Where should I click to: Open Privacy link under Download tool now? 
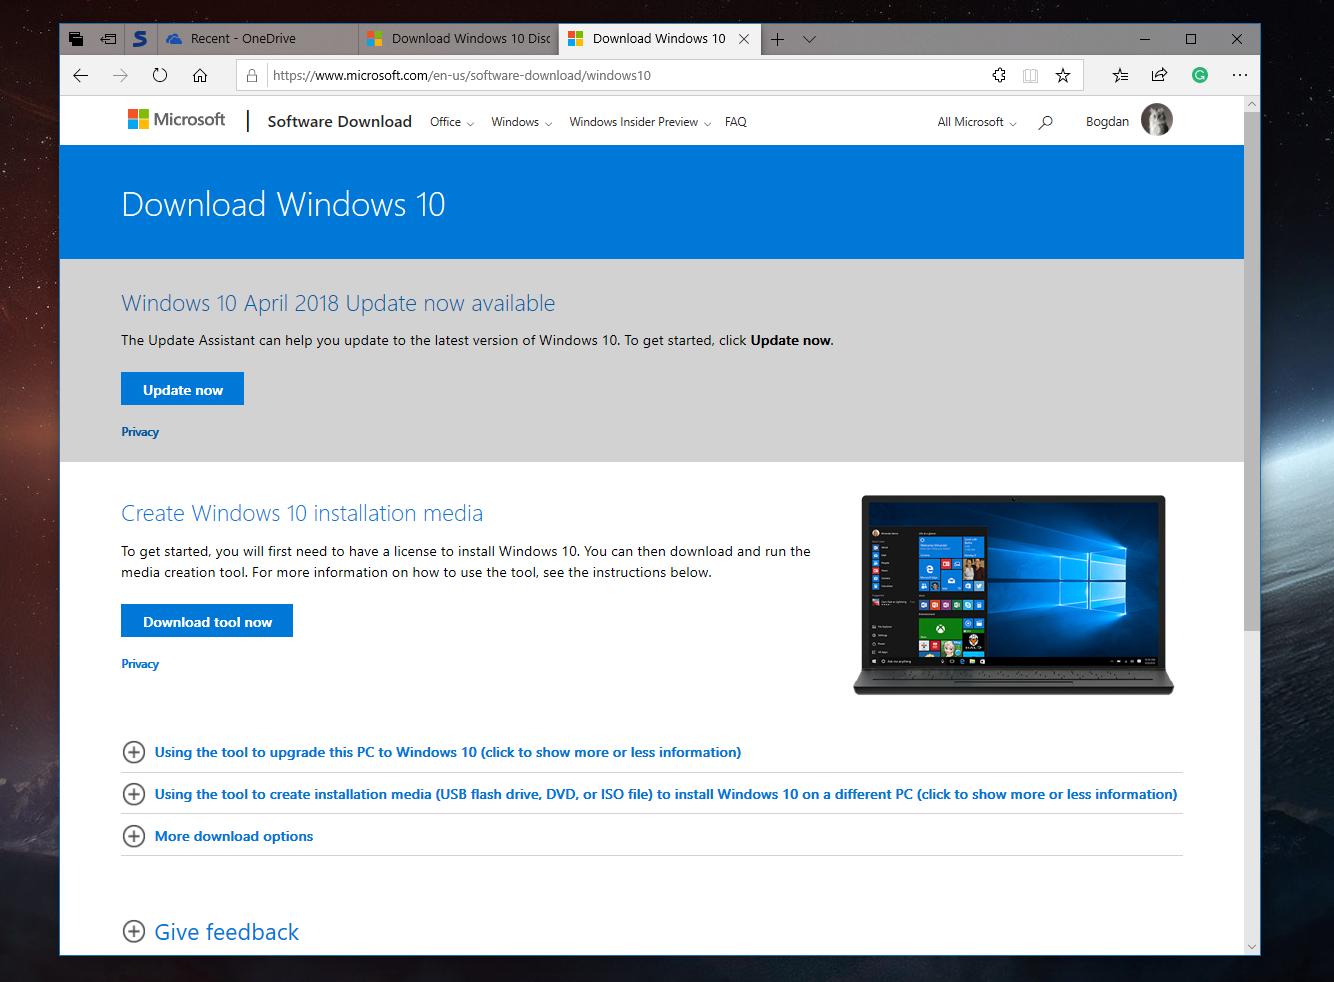point(140,664)
